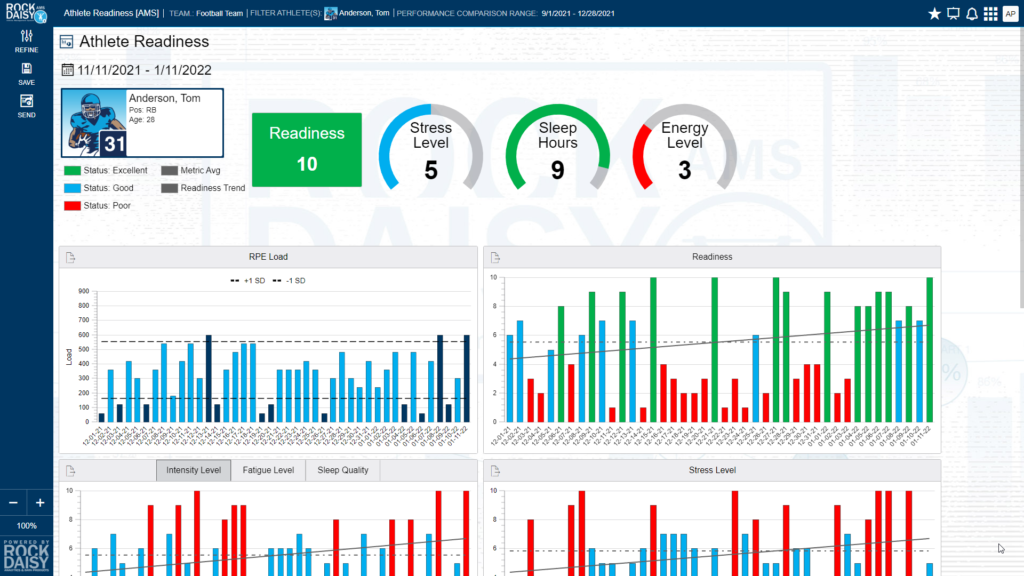Click the calendar icon beside date range

point(67,69)
